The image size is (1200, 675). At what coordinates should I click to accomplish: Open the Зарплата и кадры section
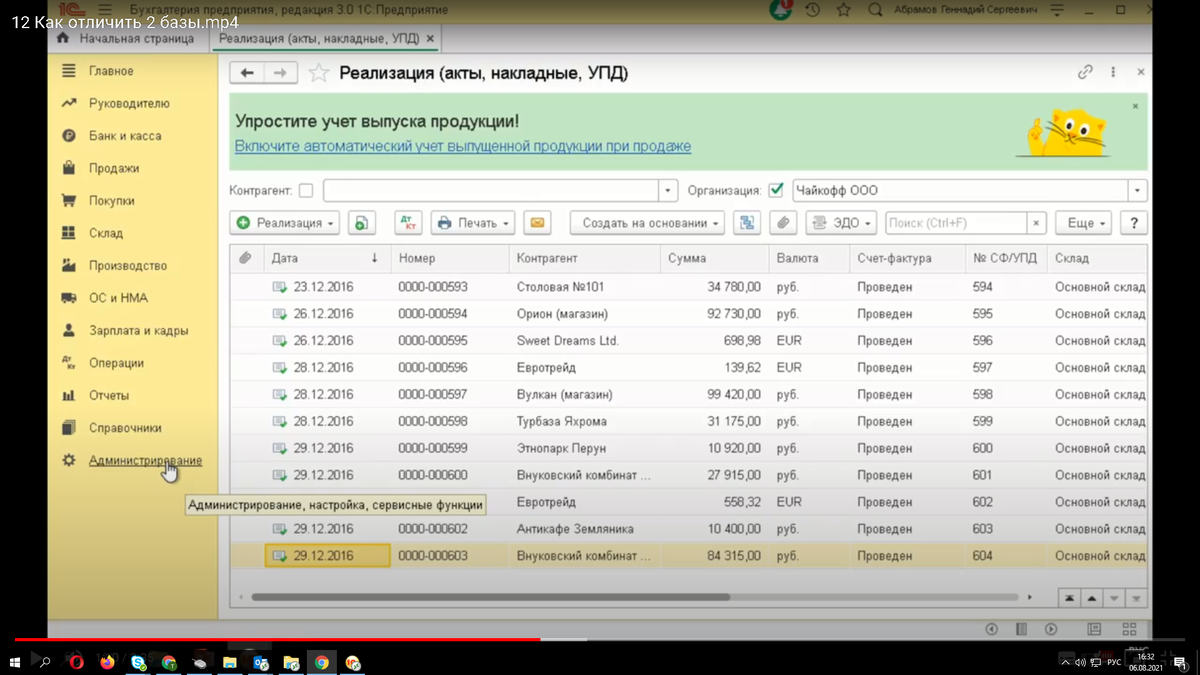click(138, 330)
